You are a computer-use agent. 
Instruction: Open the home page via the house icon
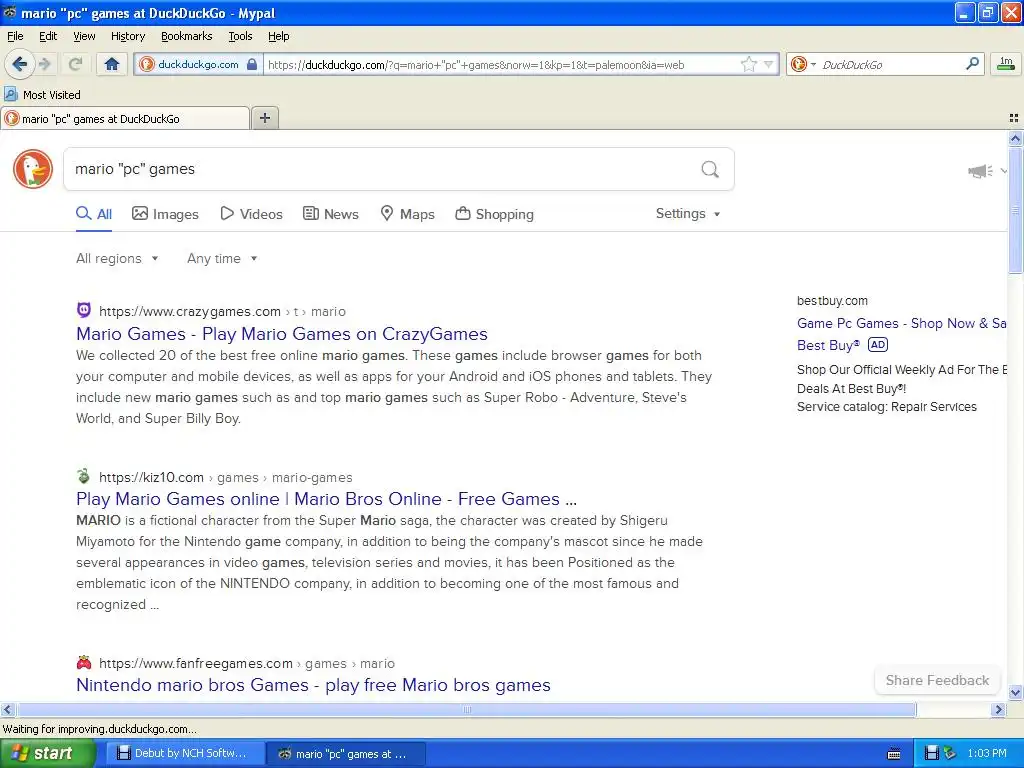coord(112,64)
